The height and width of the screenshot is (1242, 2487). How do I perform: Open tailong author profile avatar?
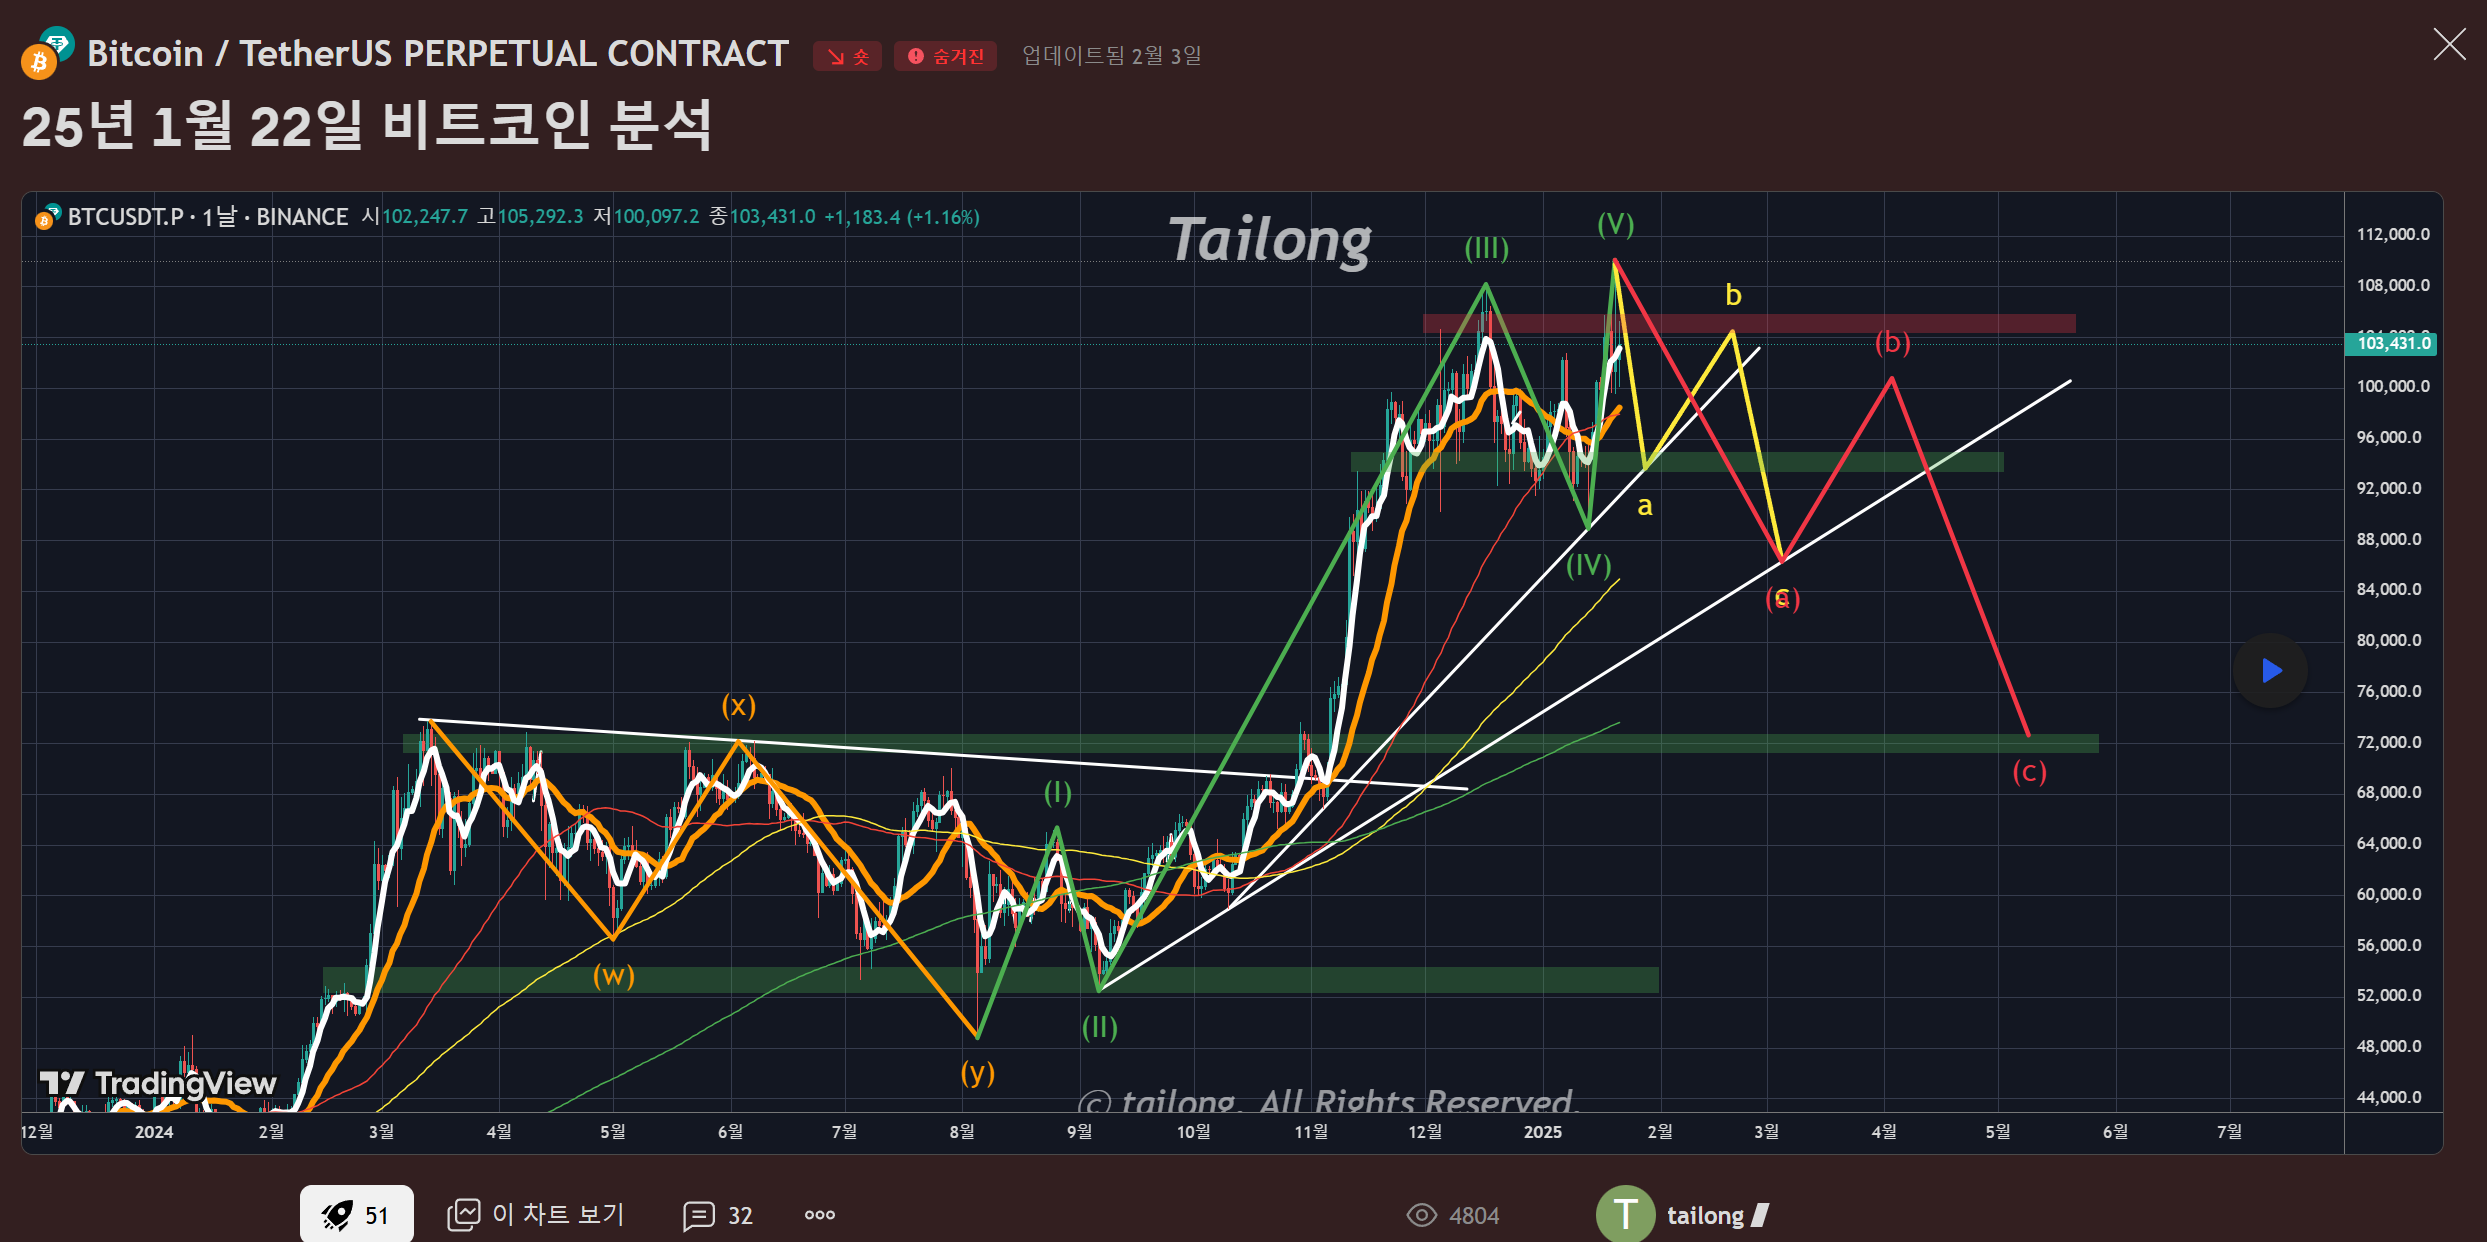(x=1625, y=1214)
